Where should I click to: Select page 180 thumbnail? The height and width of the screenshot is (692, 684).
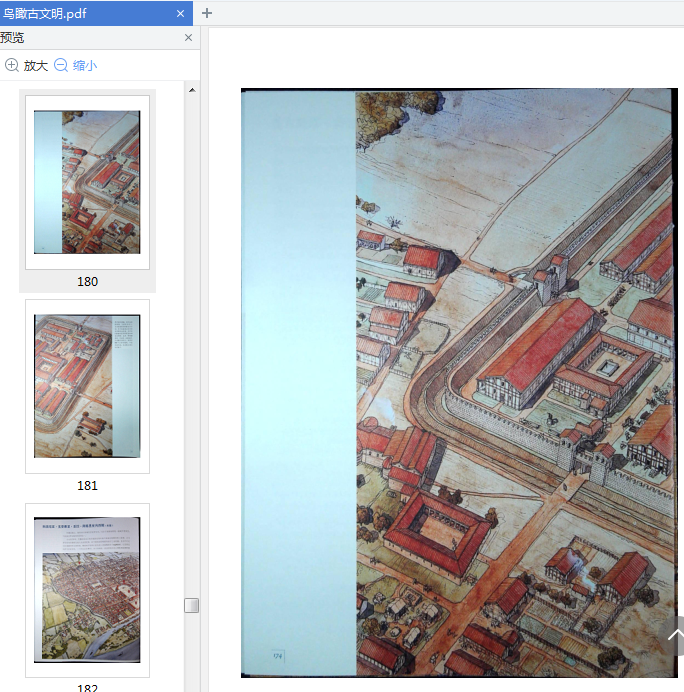[87, 182]
